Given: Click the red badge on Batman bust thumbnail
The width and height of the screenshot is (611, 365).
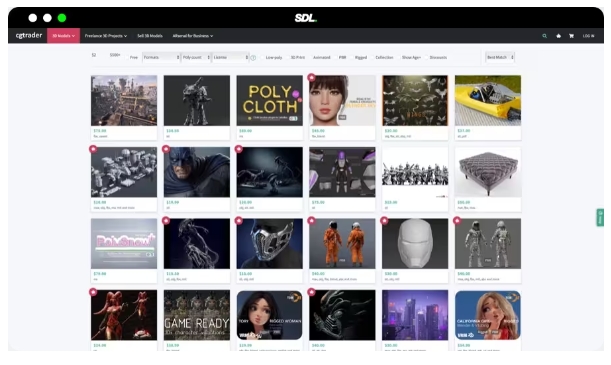Looking at the screenshot, I should [166, 149].
